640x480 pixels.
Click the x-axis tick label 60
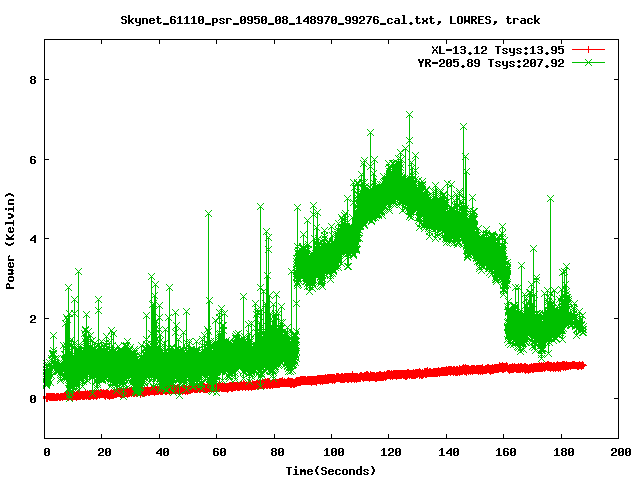coord(218,453)
